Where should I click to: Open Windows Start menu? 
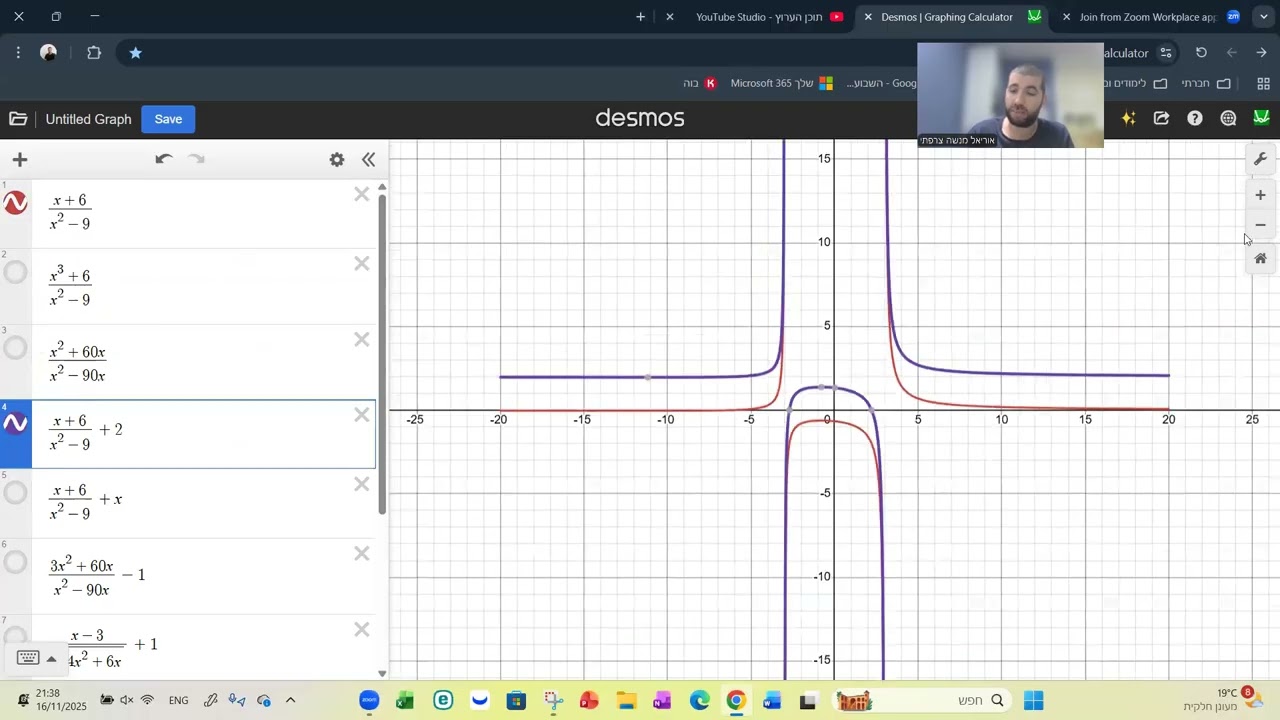1033,700
